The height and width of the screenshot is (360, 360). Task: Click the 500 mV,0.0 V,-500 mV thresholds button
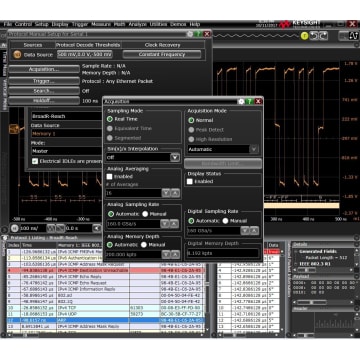point(85,54)
